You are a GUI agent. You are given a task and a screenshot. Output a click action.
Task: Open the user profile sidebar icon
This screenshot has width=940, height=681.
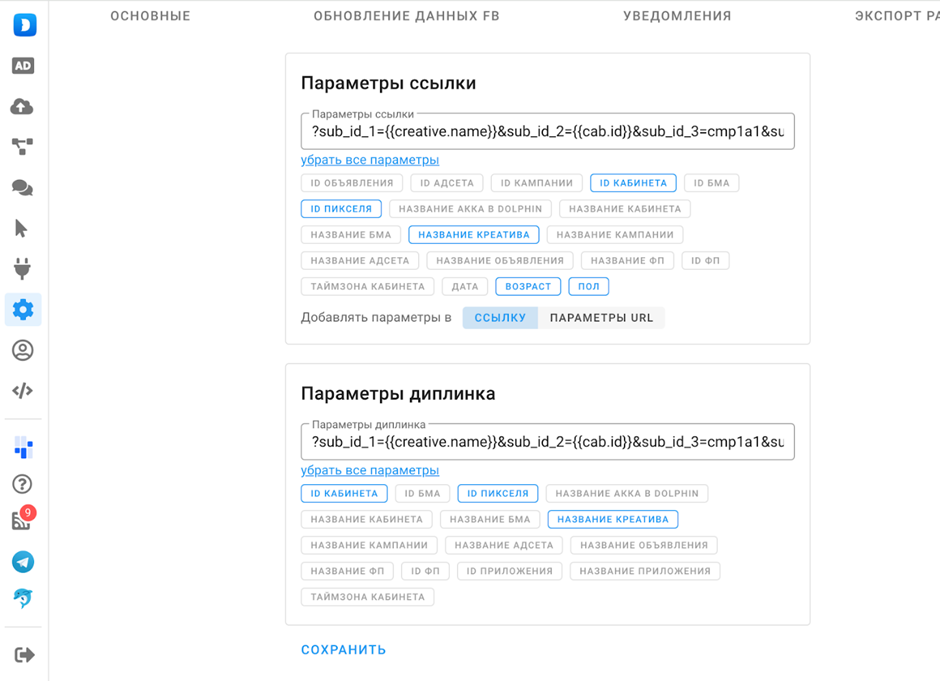tap(23, 350)
